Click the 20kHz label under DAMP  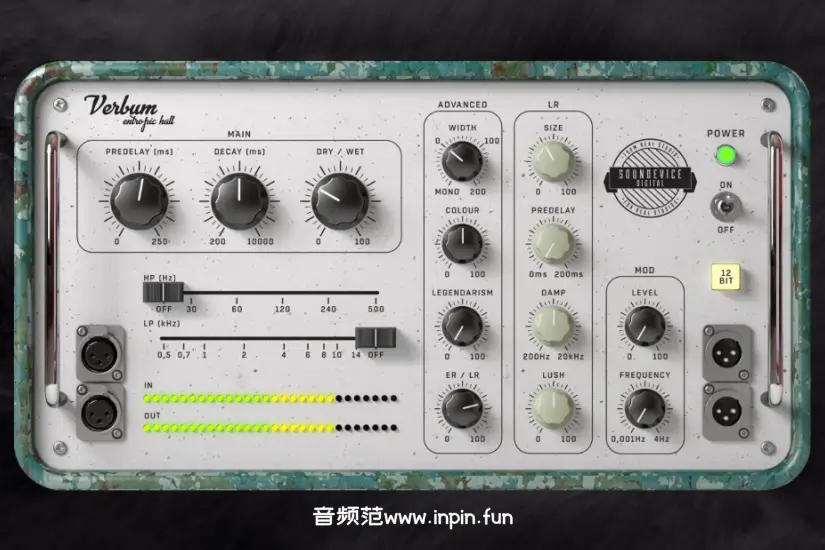click(x=570, y=356)
